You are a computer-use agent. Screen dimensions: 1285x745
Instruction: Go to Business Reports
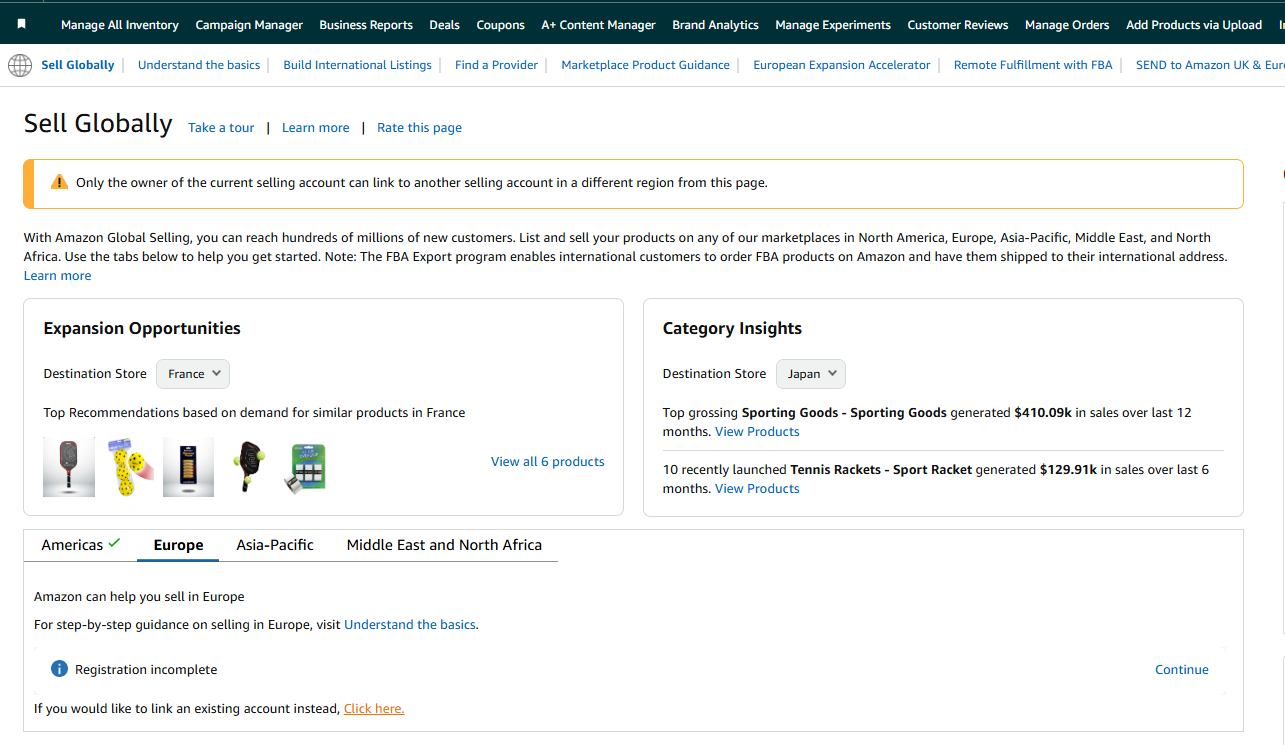[x=366, y=25]
